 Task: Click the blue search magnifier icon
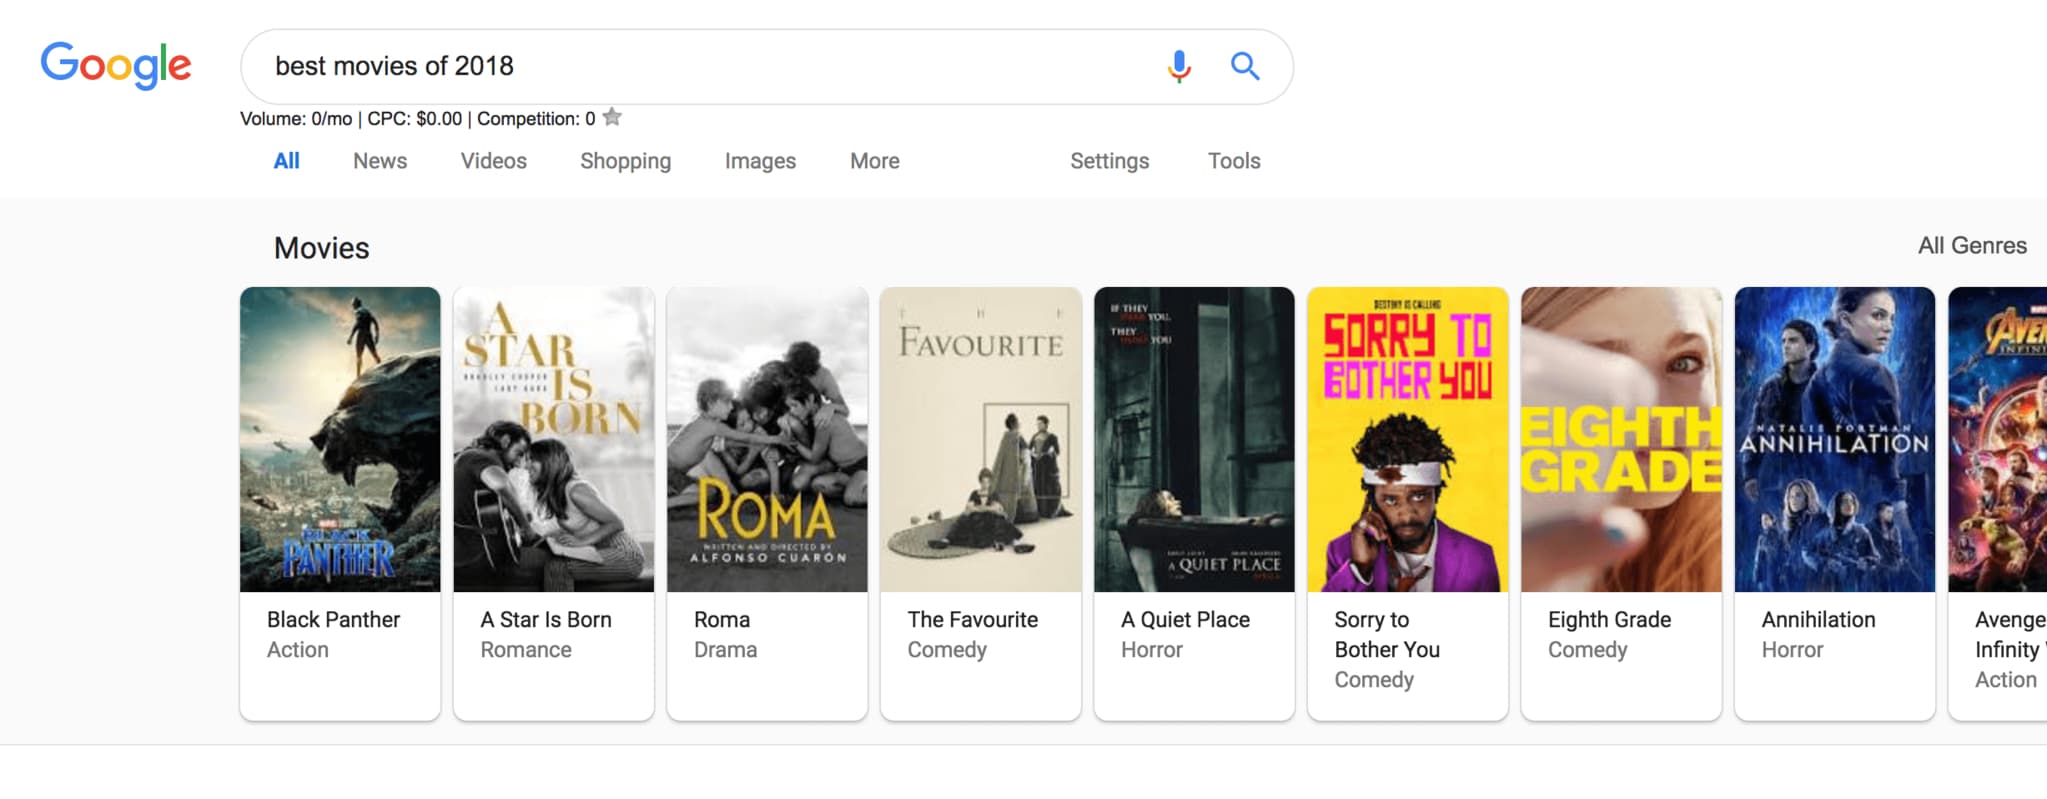tap(1244, 66)
